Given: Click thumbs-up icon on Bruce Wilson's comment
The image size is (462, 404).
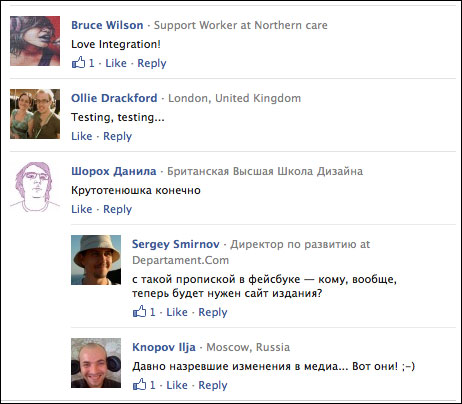Looking at the screenshot, I should point(79,62).
